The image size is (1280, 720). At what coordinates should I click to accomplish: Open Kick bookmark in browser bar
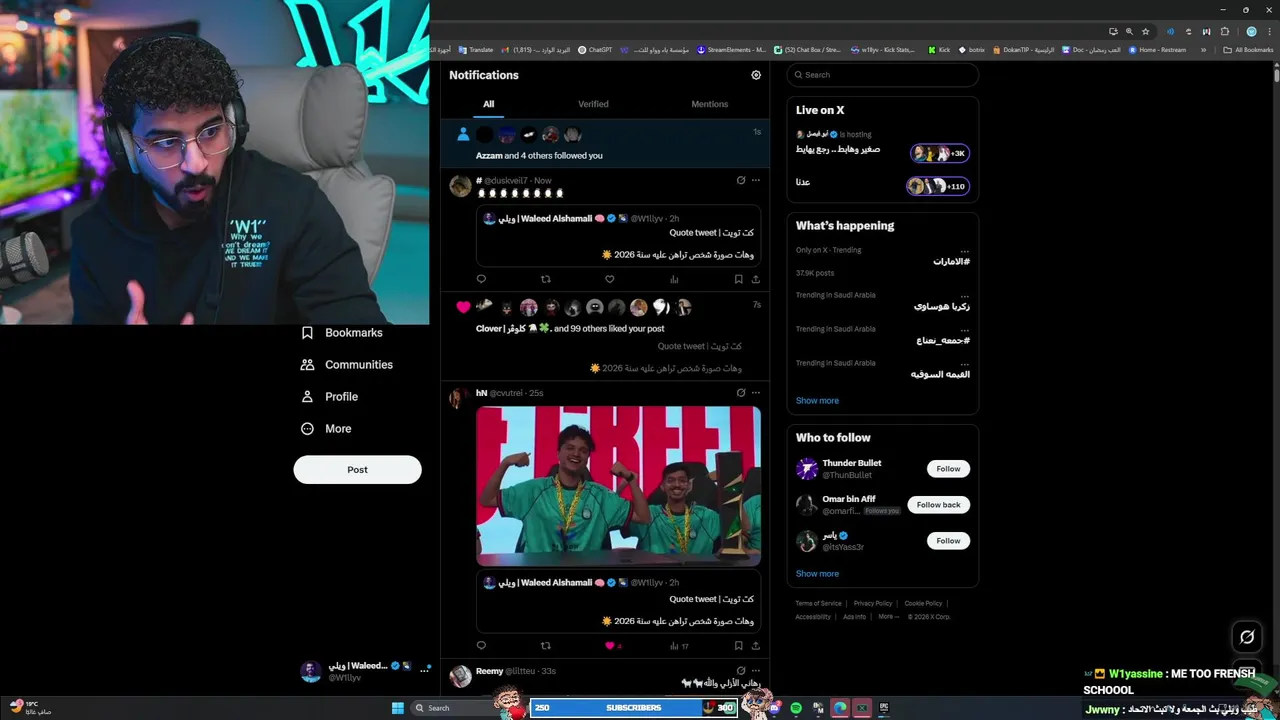pyautogui.click(x=939, y=50)
